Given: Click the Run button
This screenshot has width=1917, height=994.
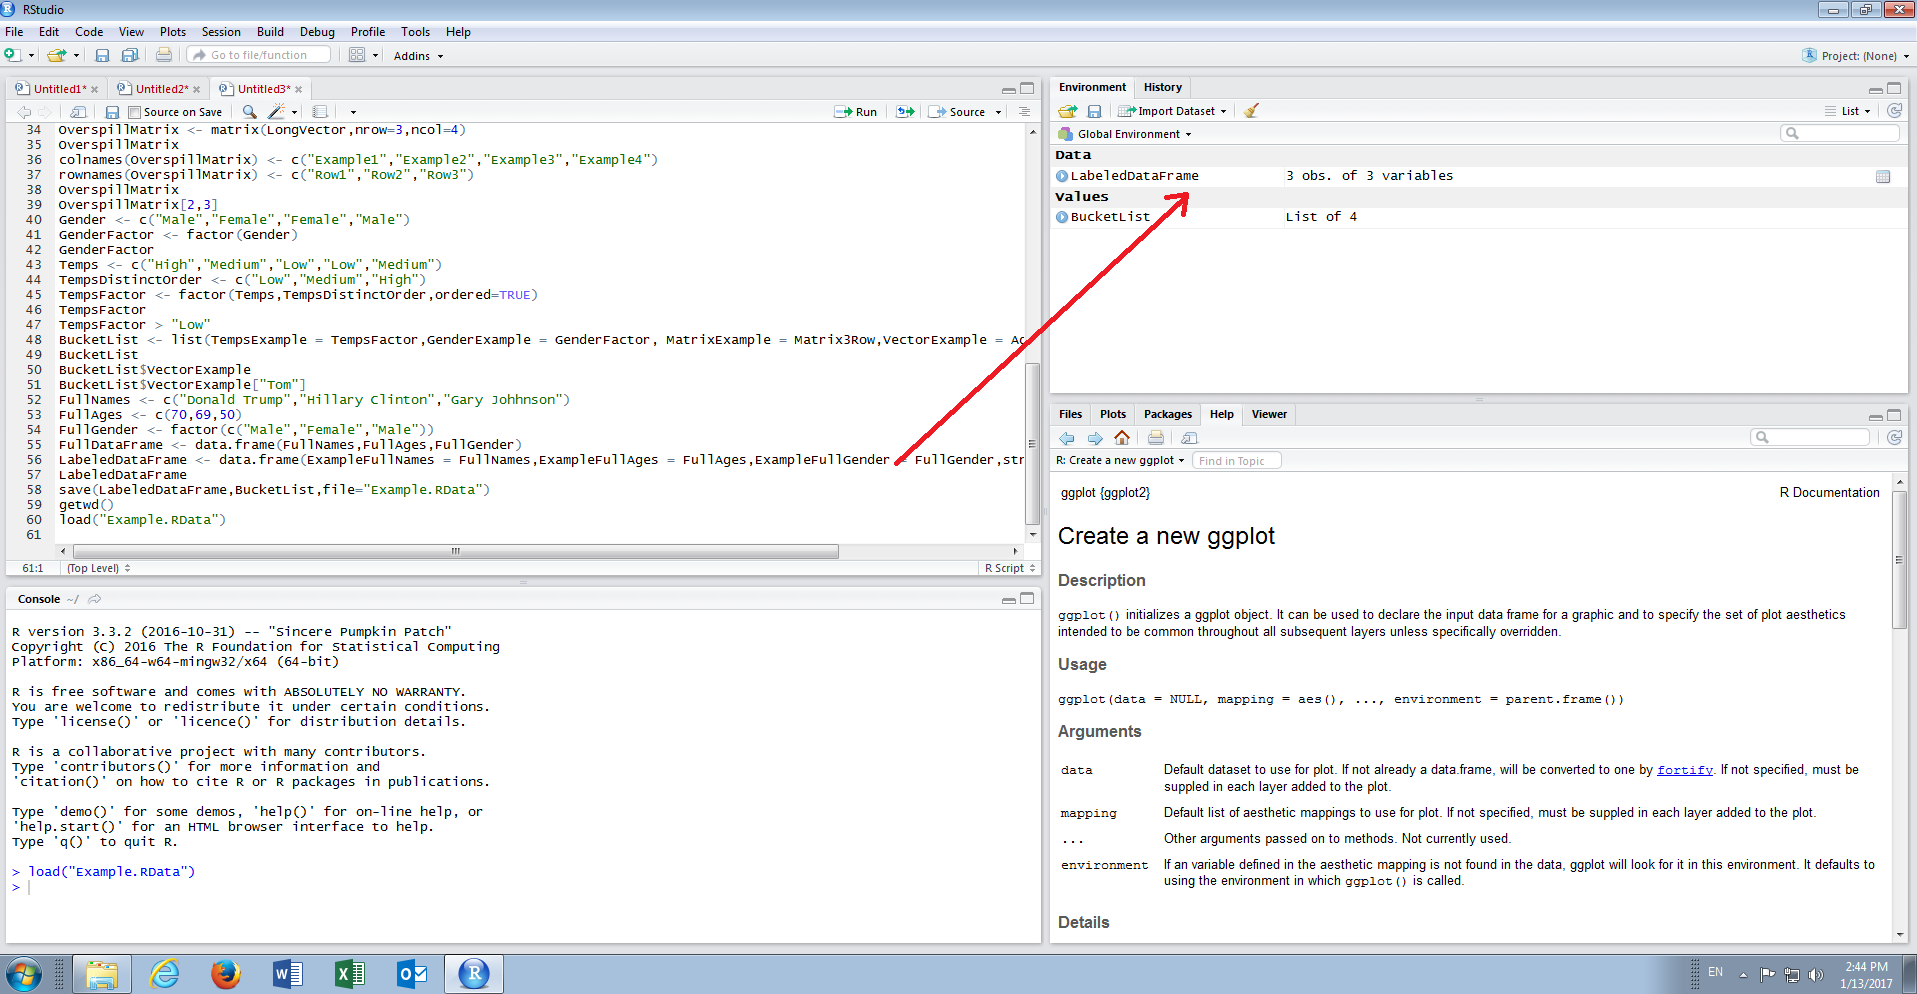Looking at the screenshot, I should coord(856,112).
